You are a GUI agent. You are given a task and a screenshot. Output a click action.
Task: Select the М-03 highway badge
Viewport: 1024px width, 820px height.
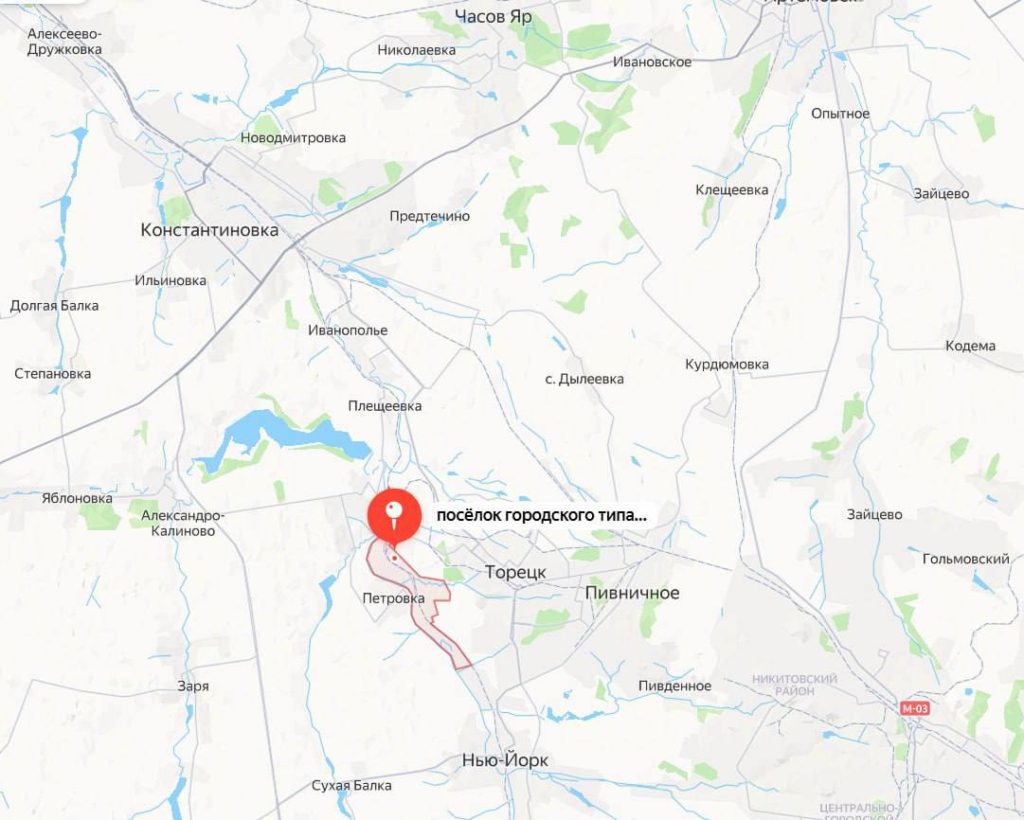914,708
